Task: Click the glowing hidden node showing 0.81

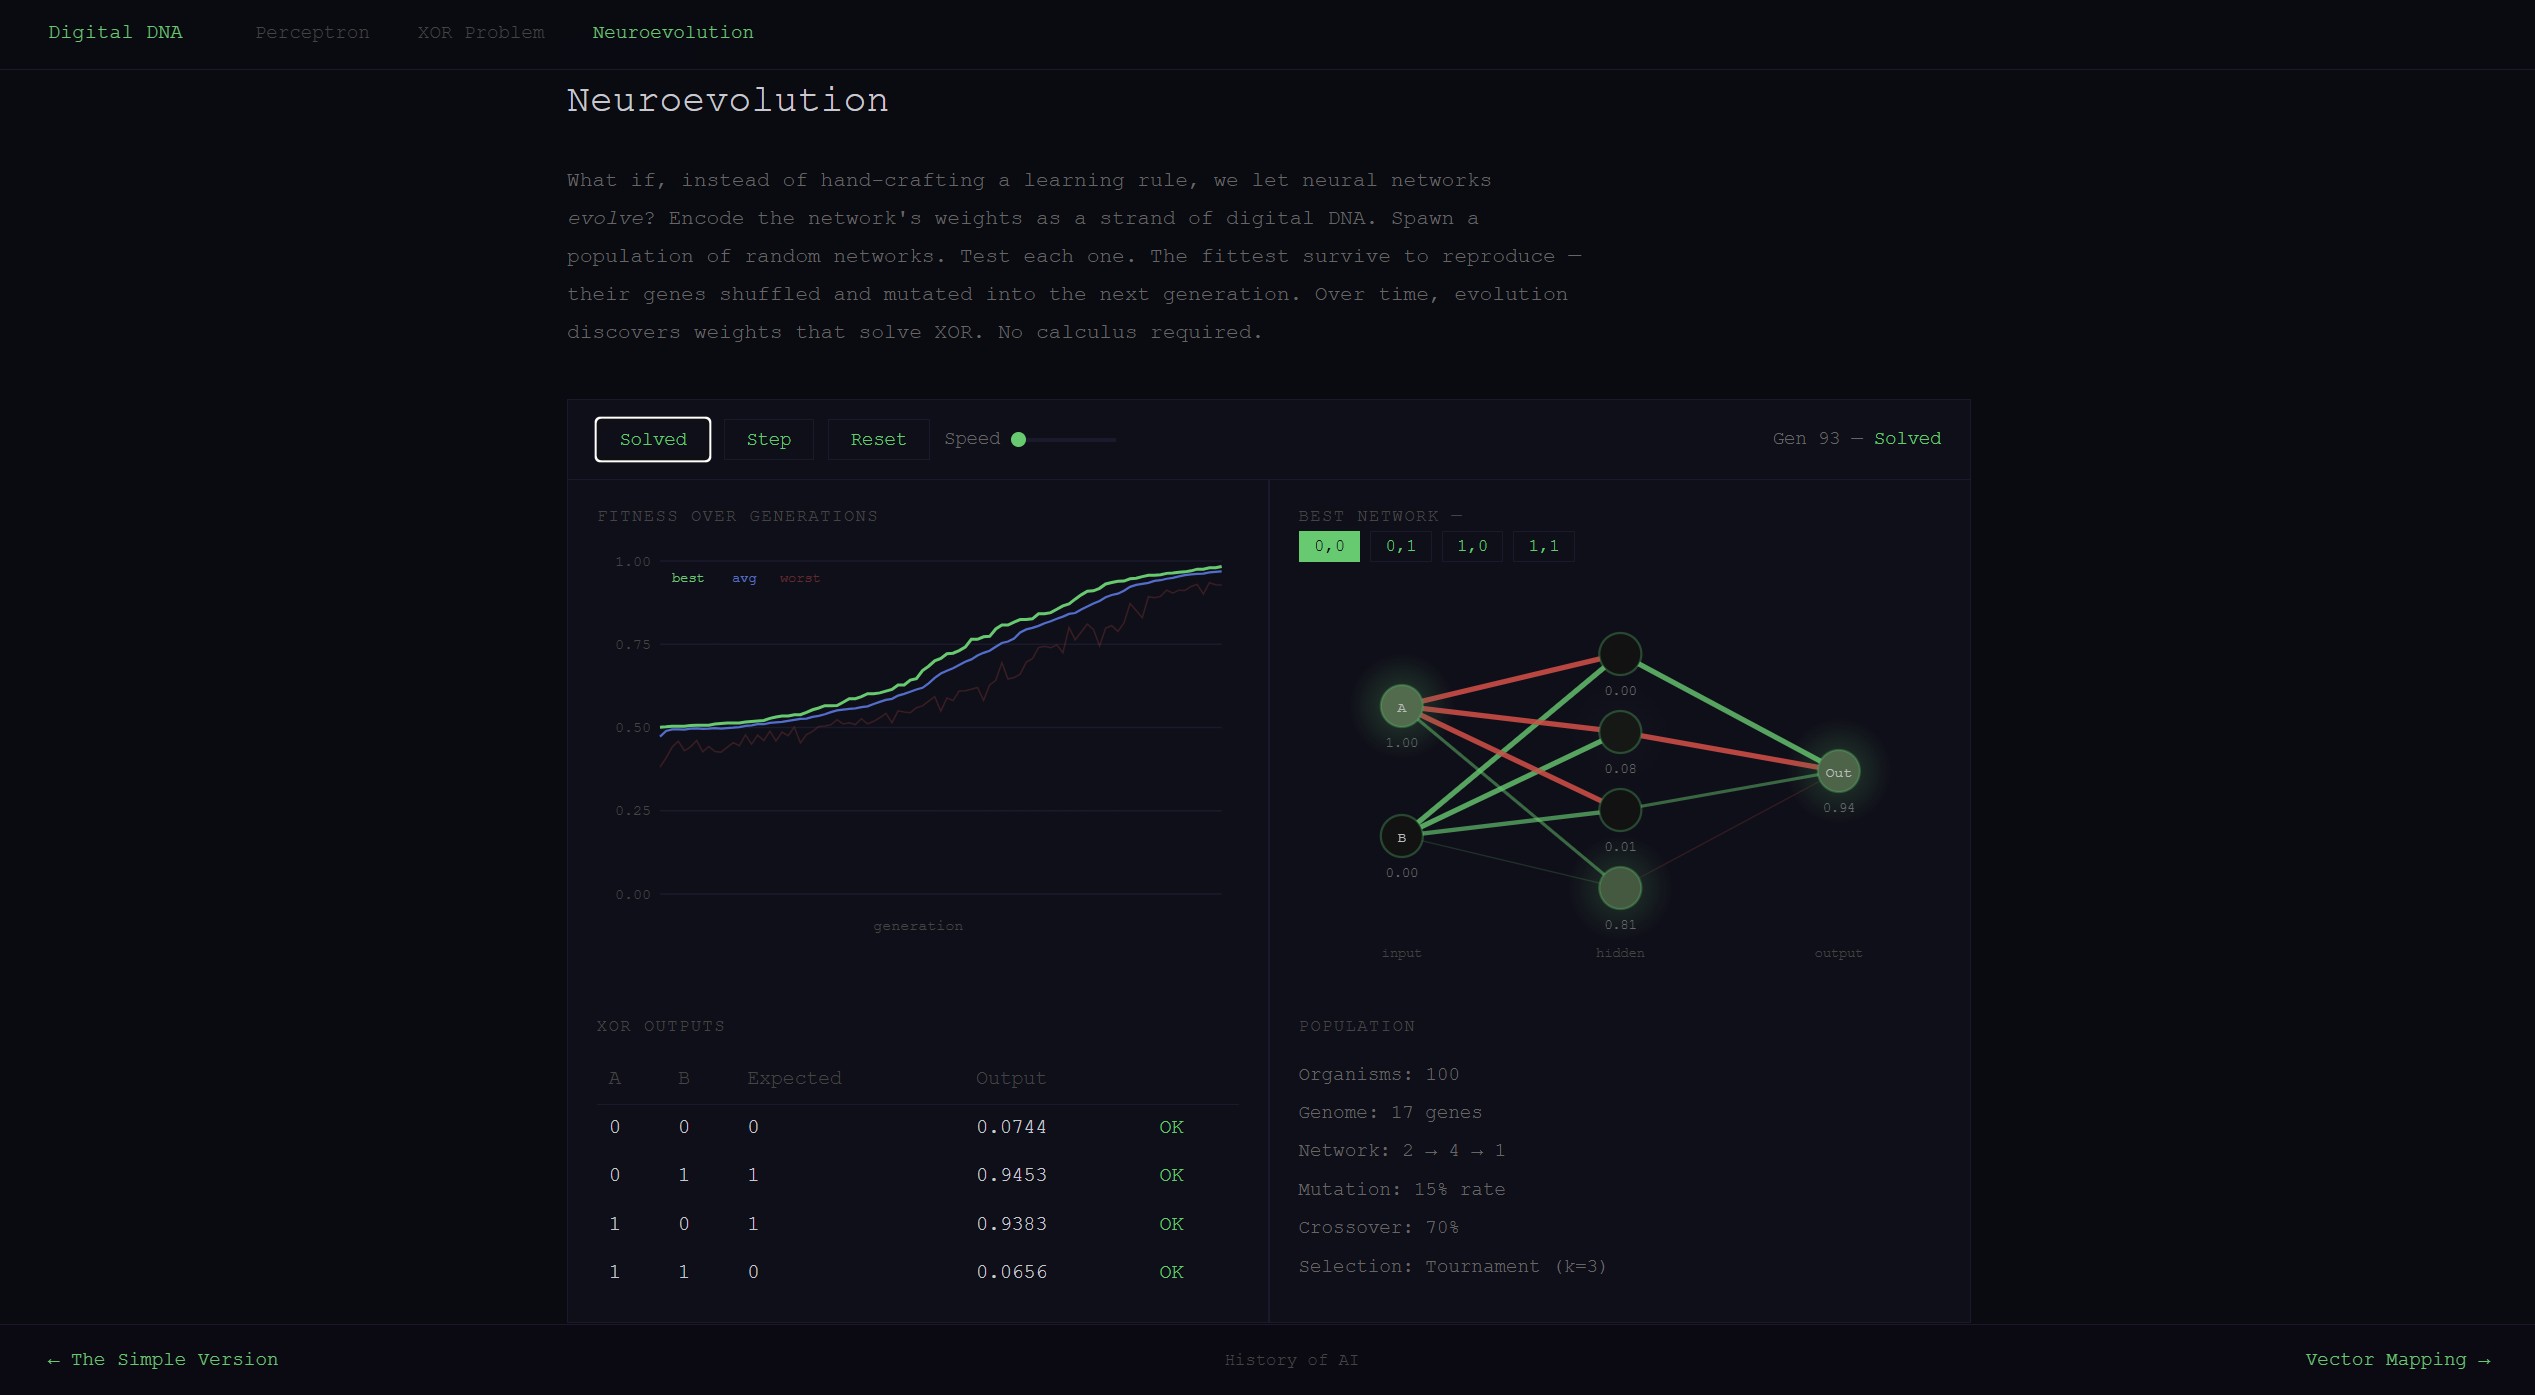Action: 1620,887
